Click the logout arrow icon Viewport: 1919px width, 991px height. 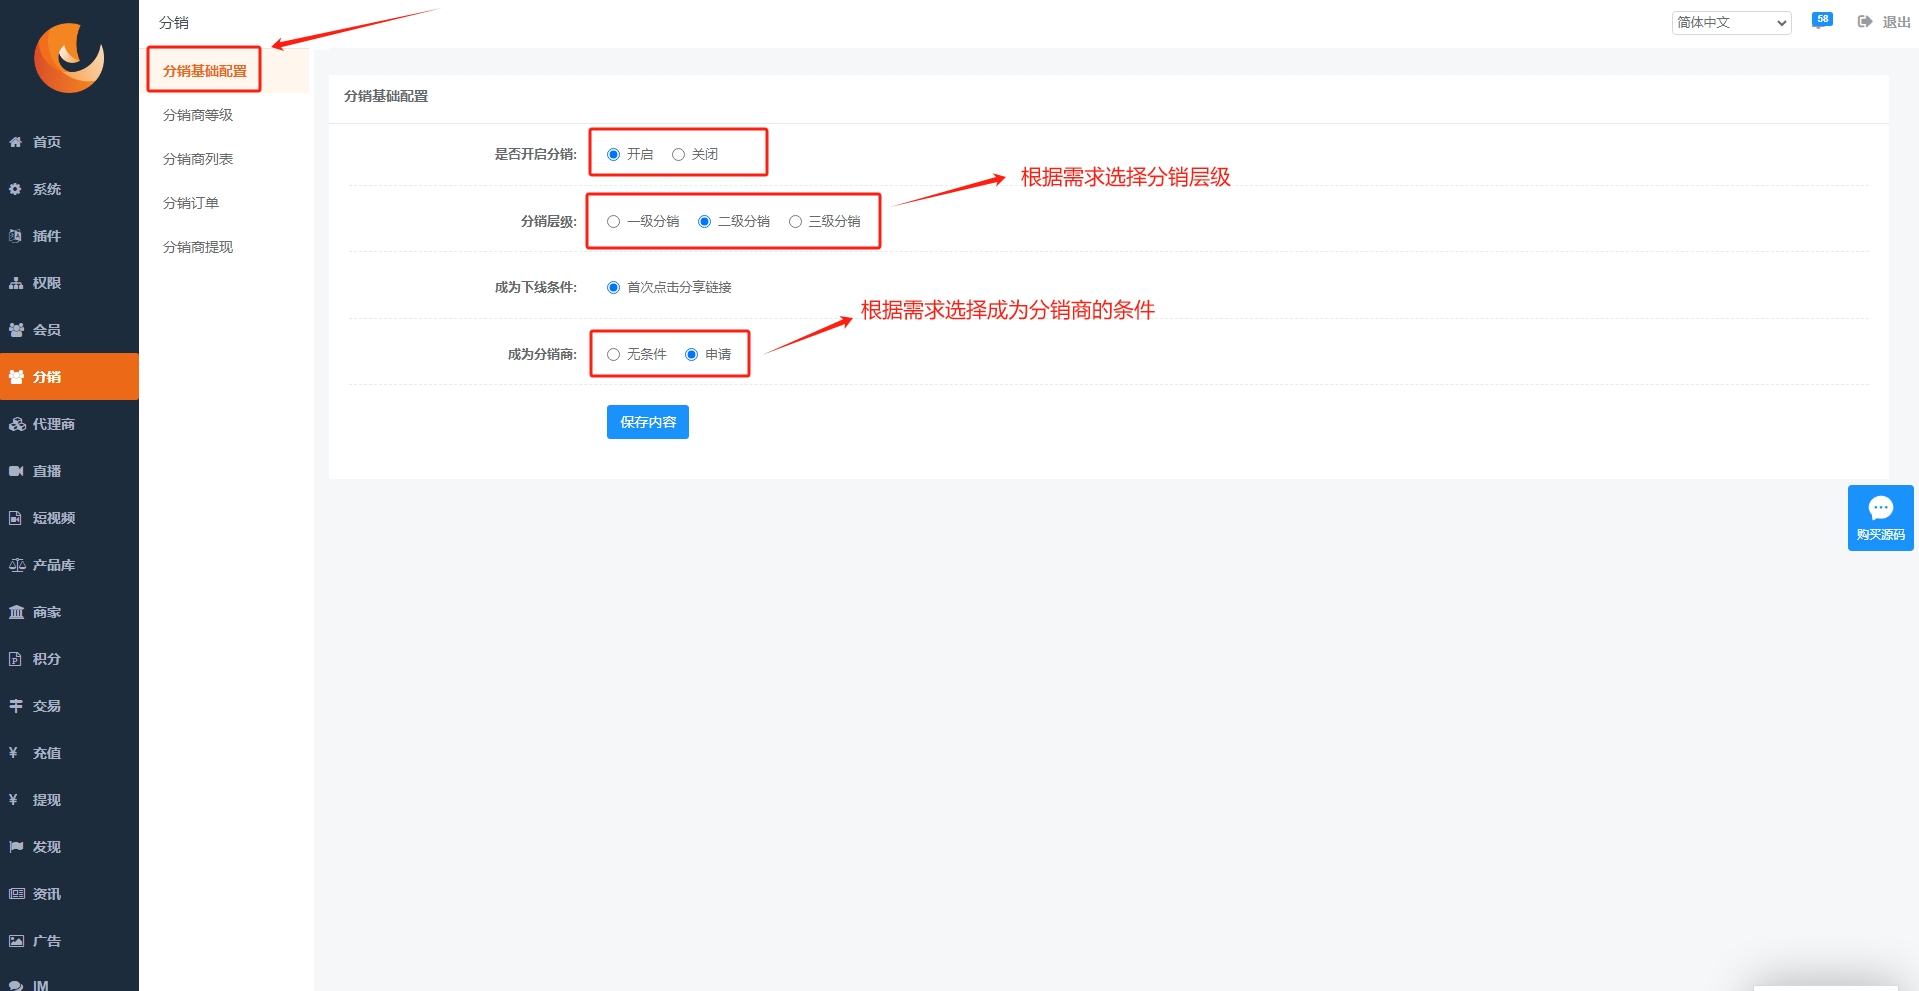[x=1865, y=21]
